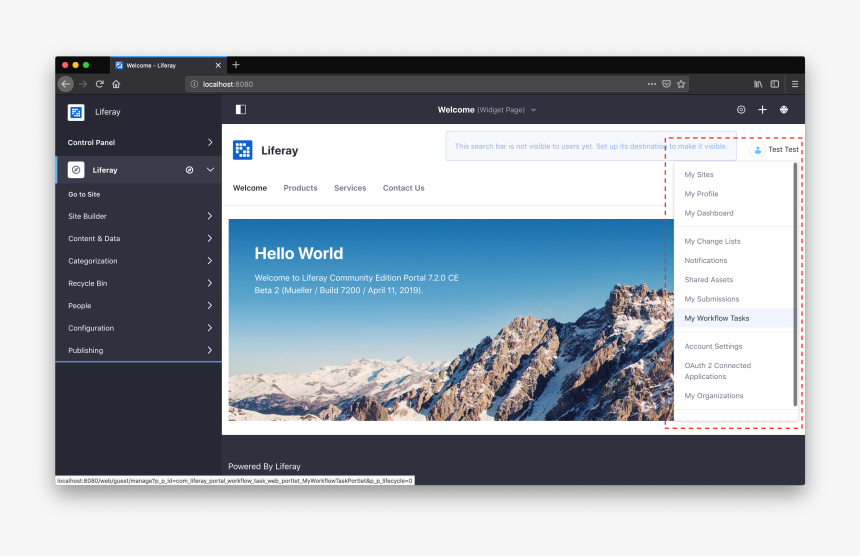This screenshot has height=556, width=860.
Task: Collapse the Liferay site section chevron
Action: coord(210,170)
